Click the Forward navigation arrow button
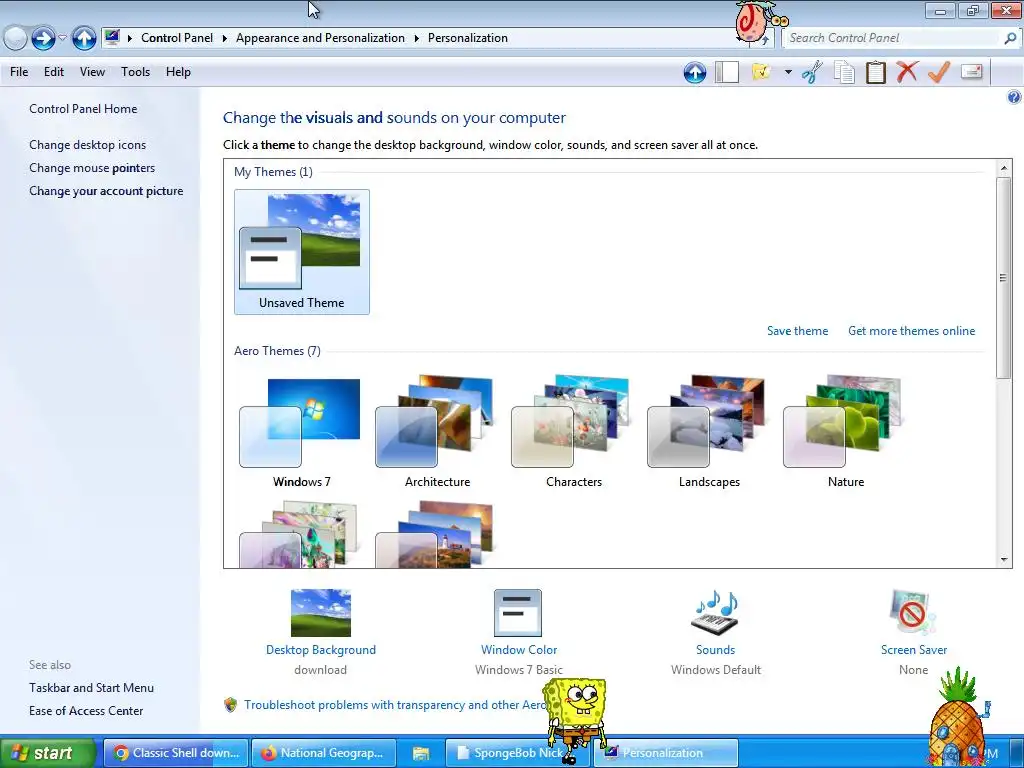Image resolution: width=1024 pixels, height=768 pixels. pyautogui.click(x=43, y=39)
